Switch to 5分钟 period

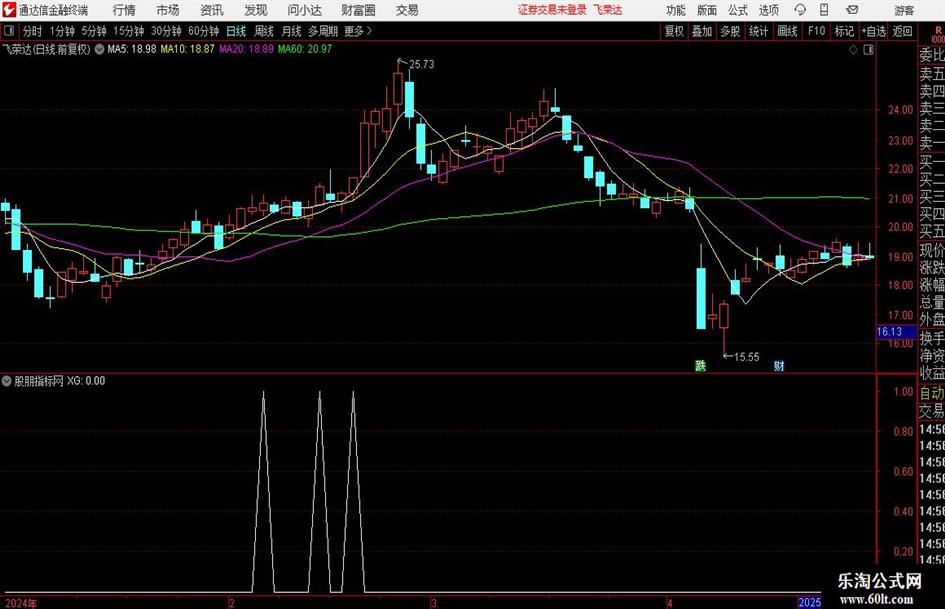(94, 31)
